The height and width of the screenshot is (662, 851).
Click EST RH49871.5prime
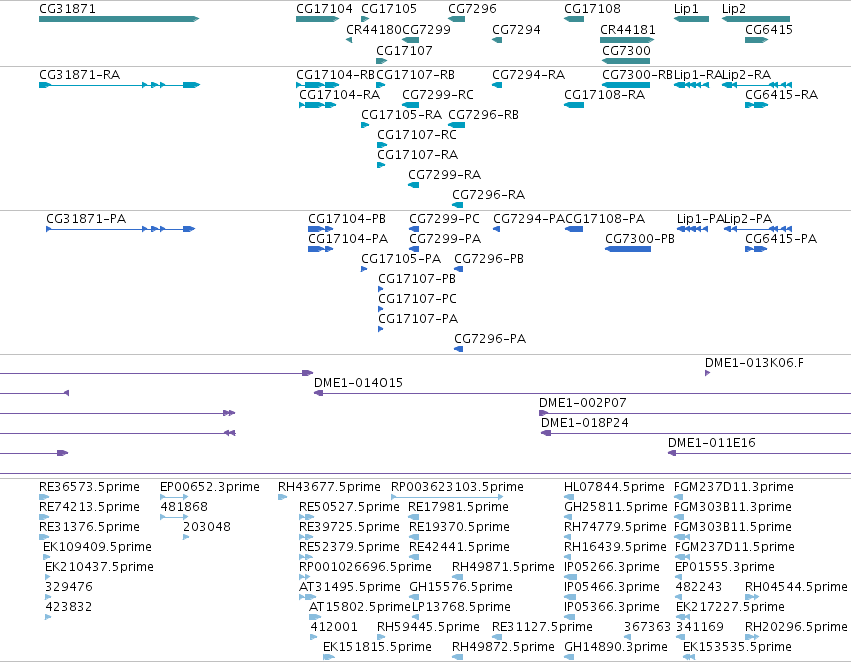[458, 577]
